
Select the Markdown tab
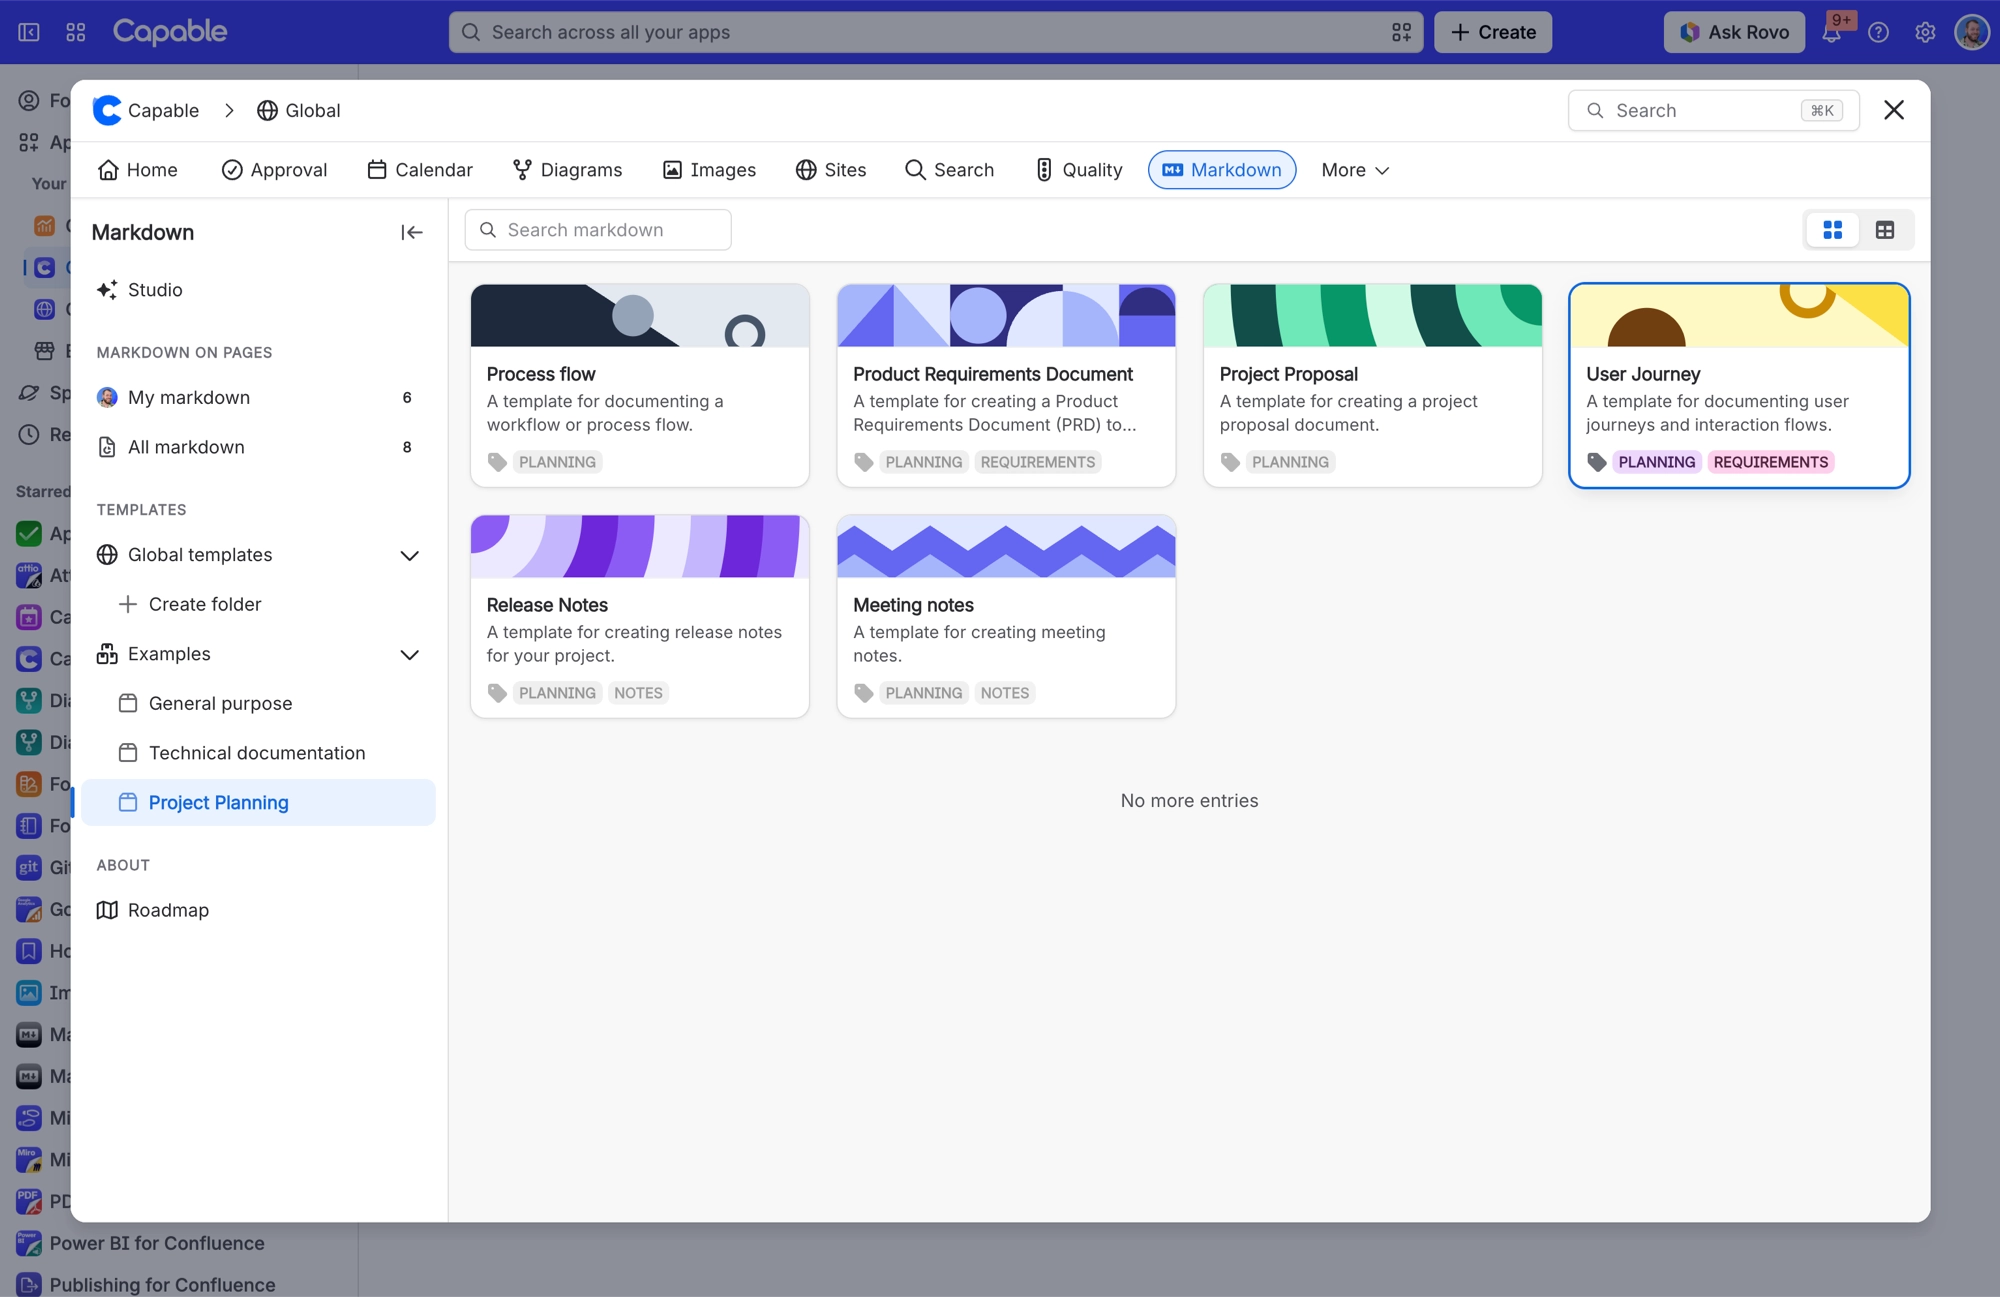(1222, 170)
